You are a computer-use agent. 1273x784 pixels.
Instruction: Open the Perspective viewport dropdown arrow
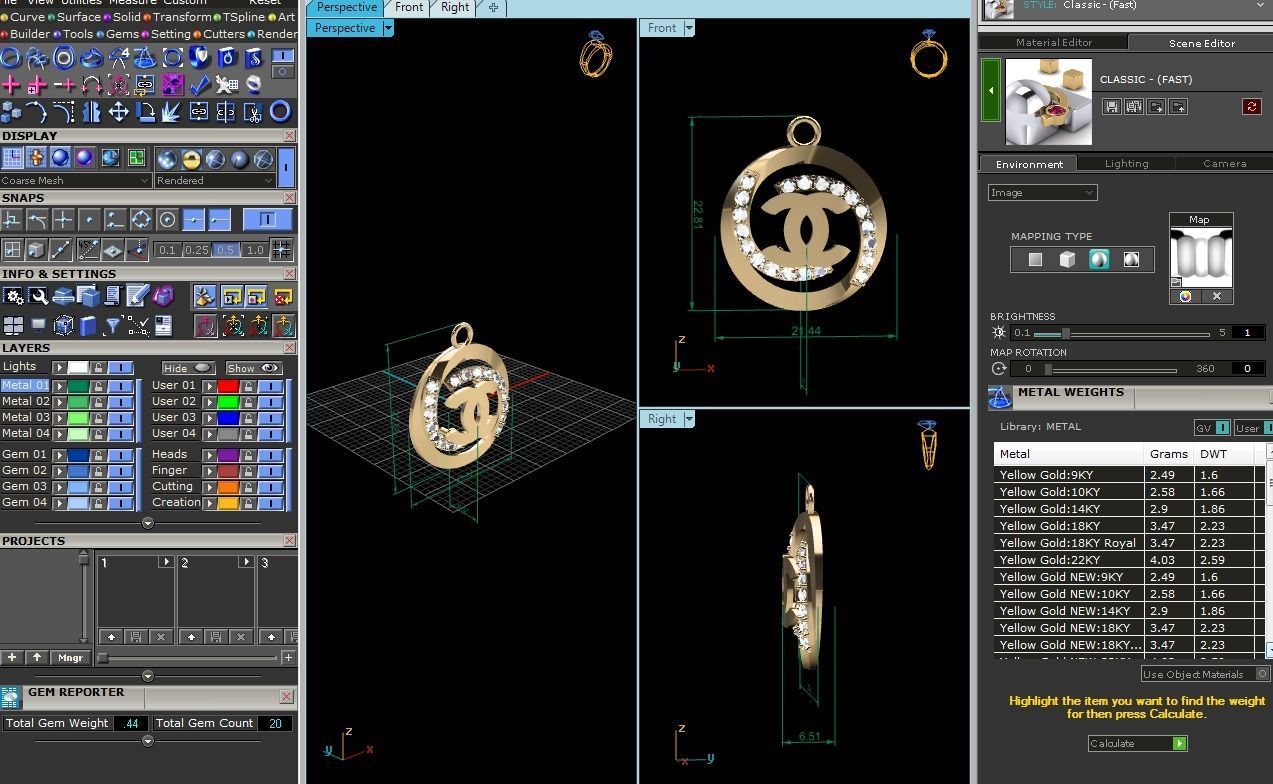[x=388, y=28]
